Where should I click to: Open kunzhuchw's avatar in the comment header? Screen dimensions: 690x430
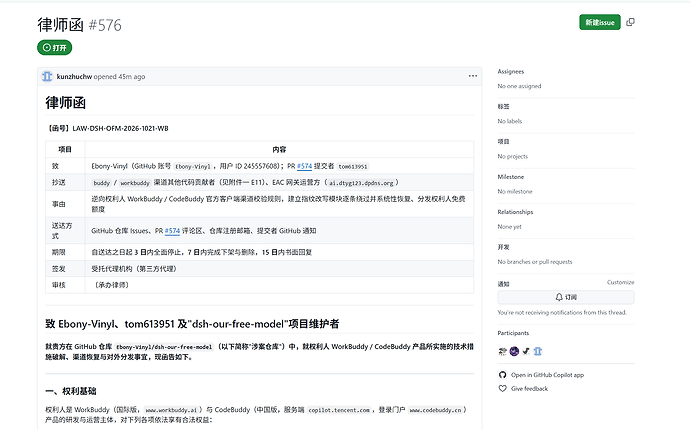47,76
